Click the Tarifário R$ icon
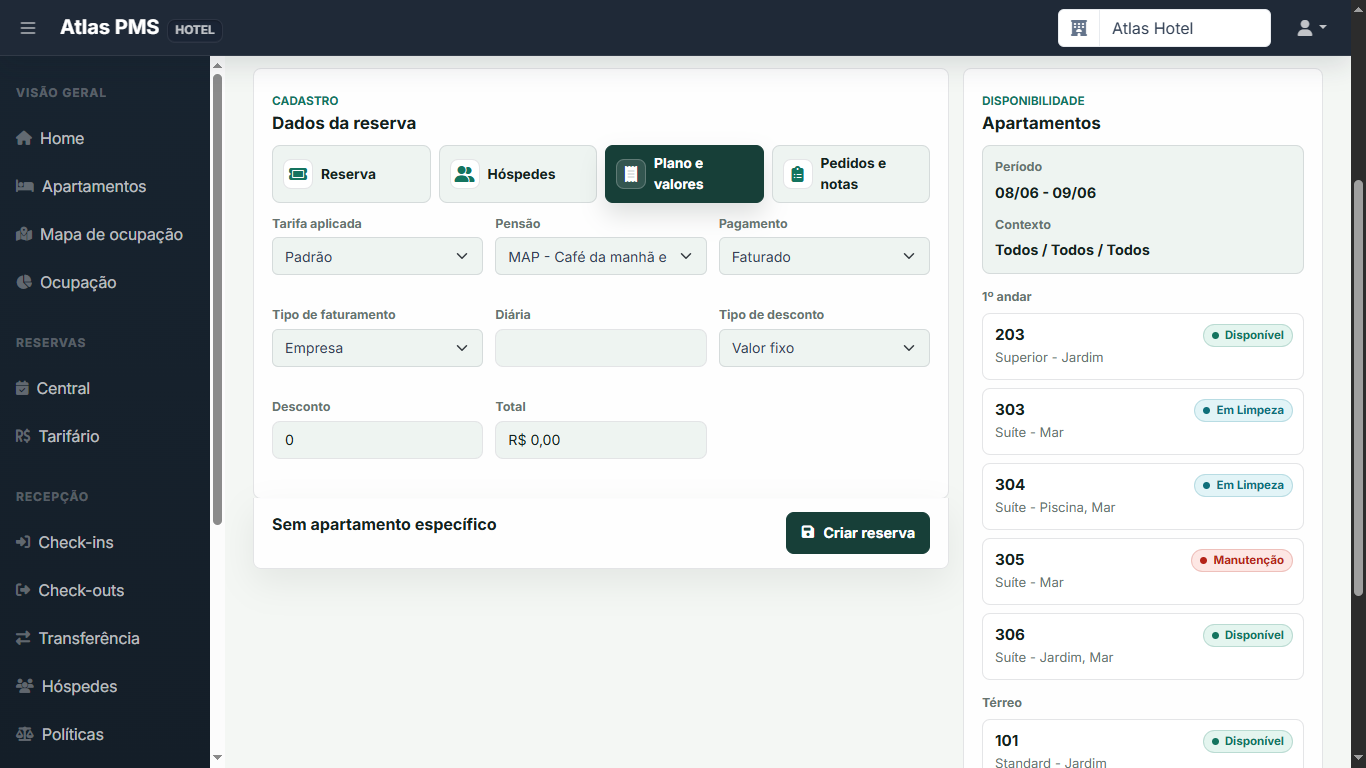 pos(23,436)
